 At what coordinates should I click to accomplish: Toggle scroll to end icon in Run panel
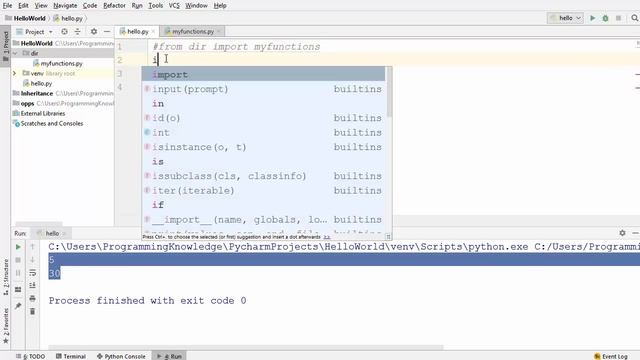(33, 285)
